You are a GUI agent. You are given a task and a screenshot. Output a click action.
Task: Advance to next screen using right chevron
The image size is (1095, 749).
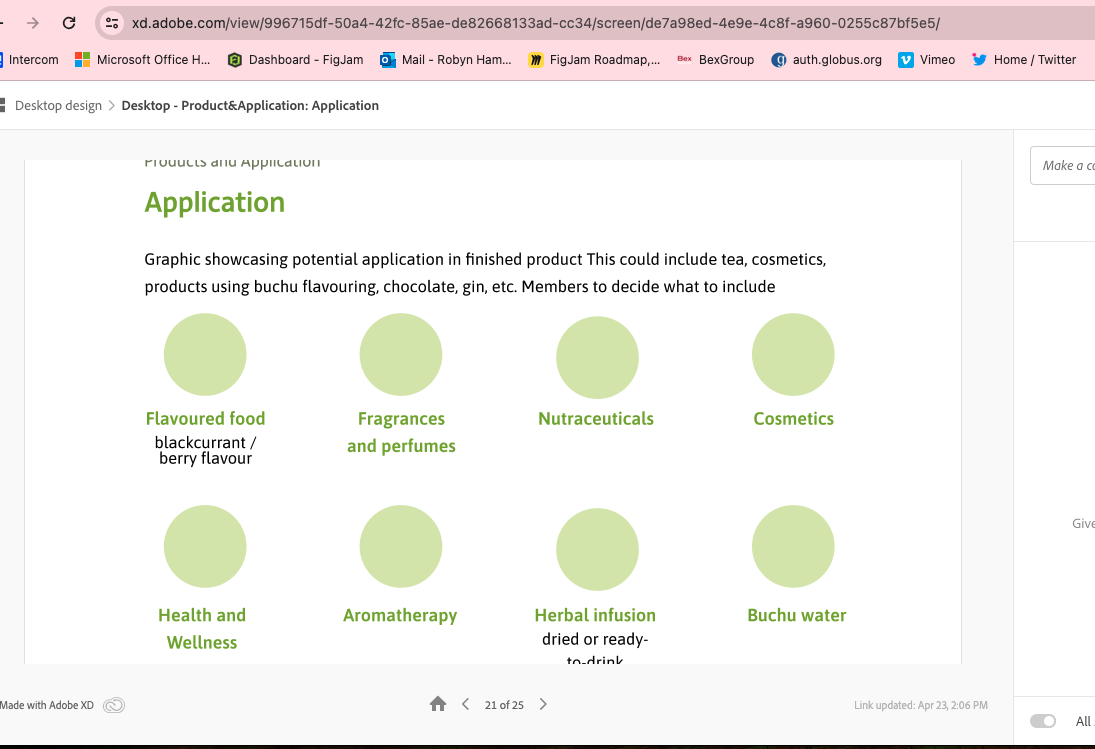point(543,704)
